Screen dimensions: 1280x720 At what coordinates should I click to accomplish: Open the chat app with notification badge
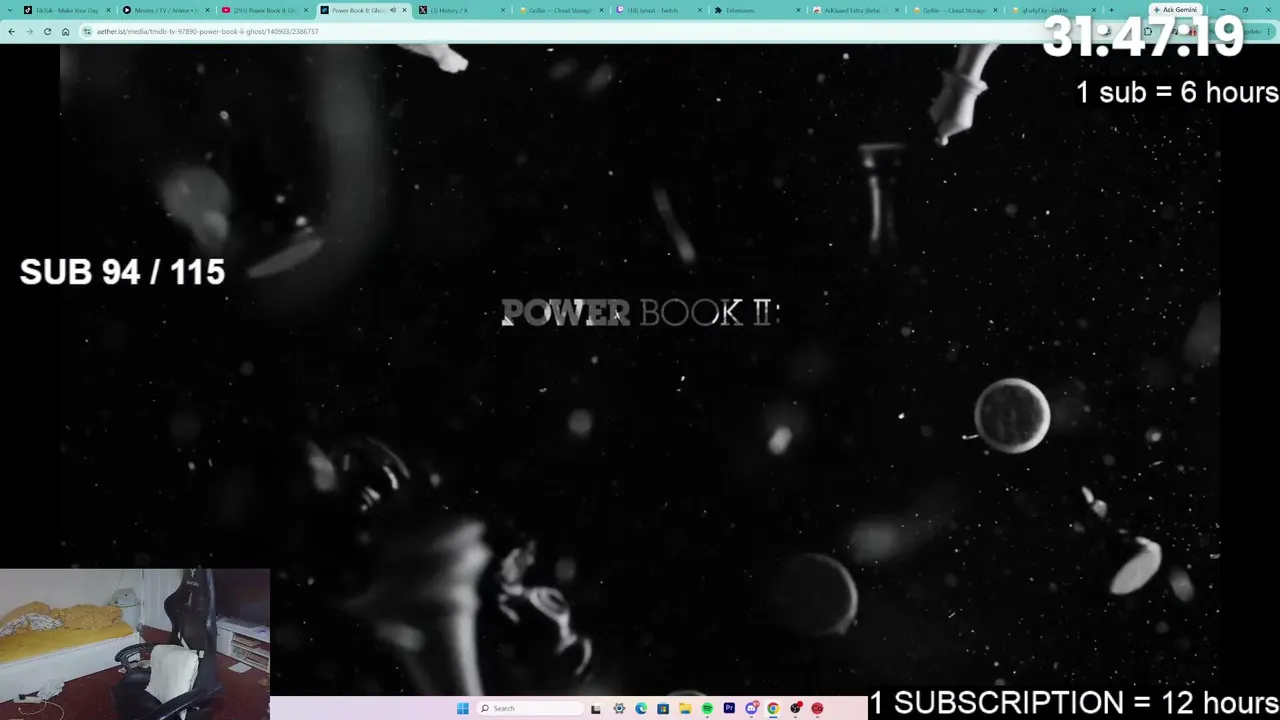751,708
